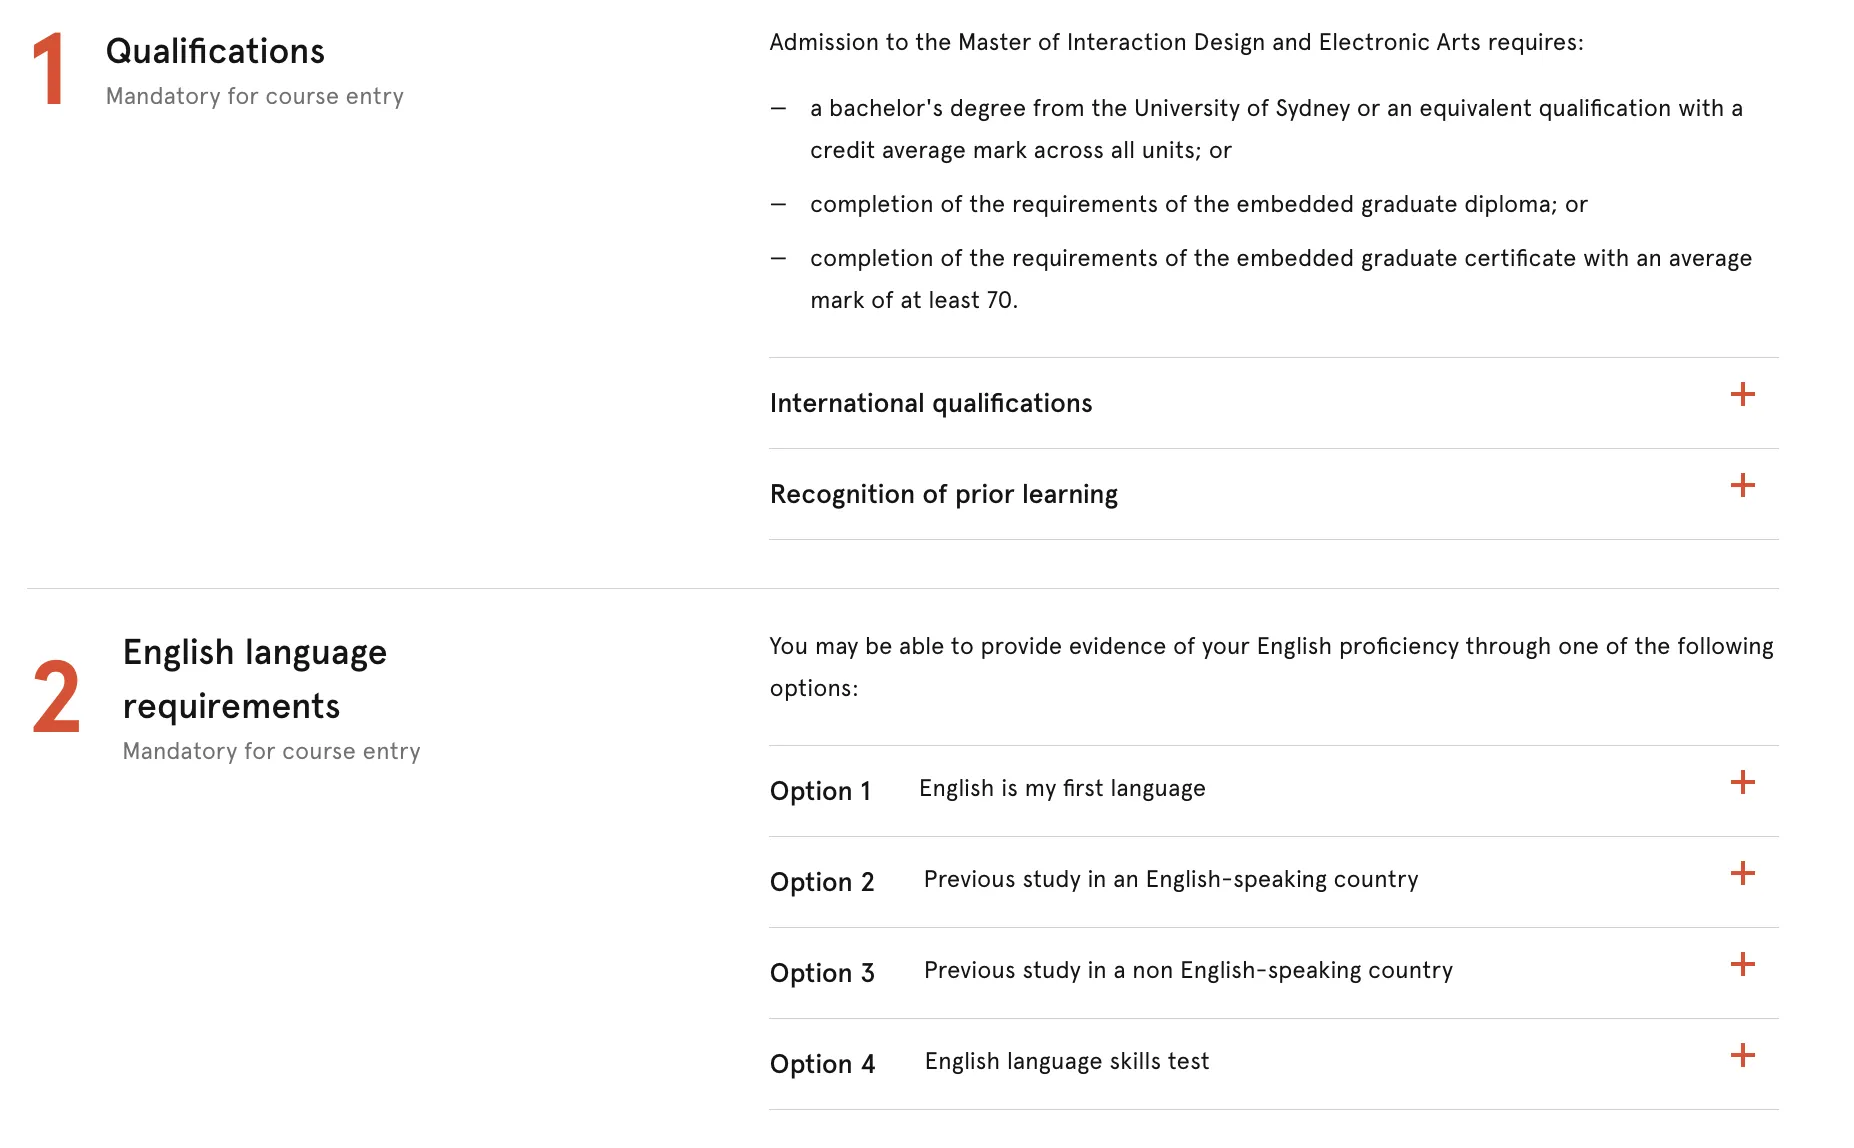This screenshot has width=1854, height=1148.
Task: Click the large red number 1
Action: (x=48, y=68)
